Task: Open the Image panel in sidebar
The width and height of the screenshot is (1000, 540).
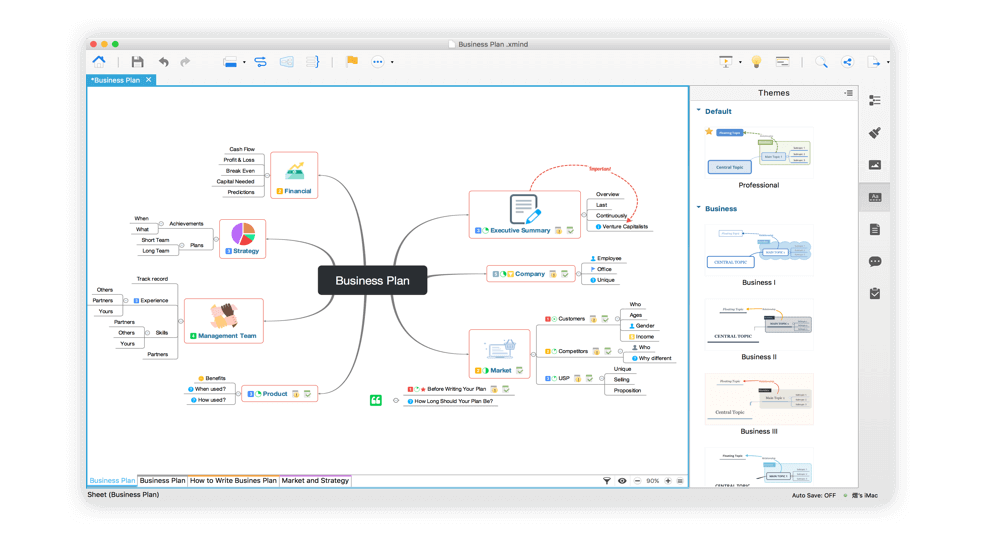Action: [x=875, y=164]
